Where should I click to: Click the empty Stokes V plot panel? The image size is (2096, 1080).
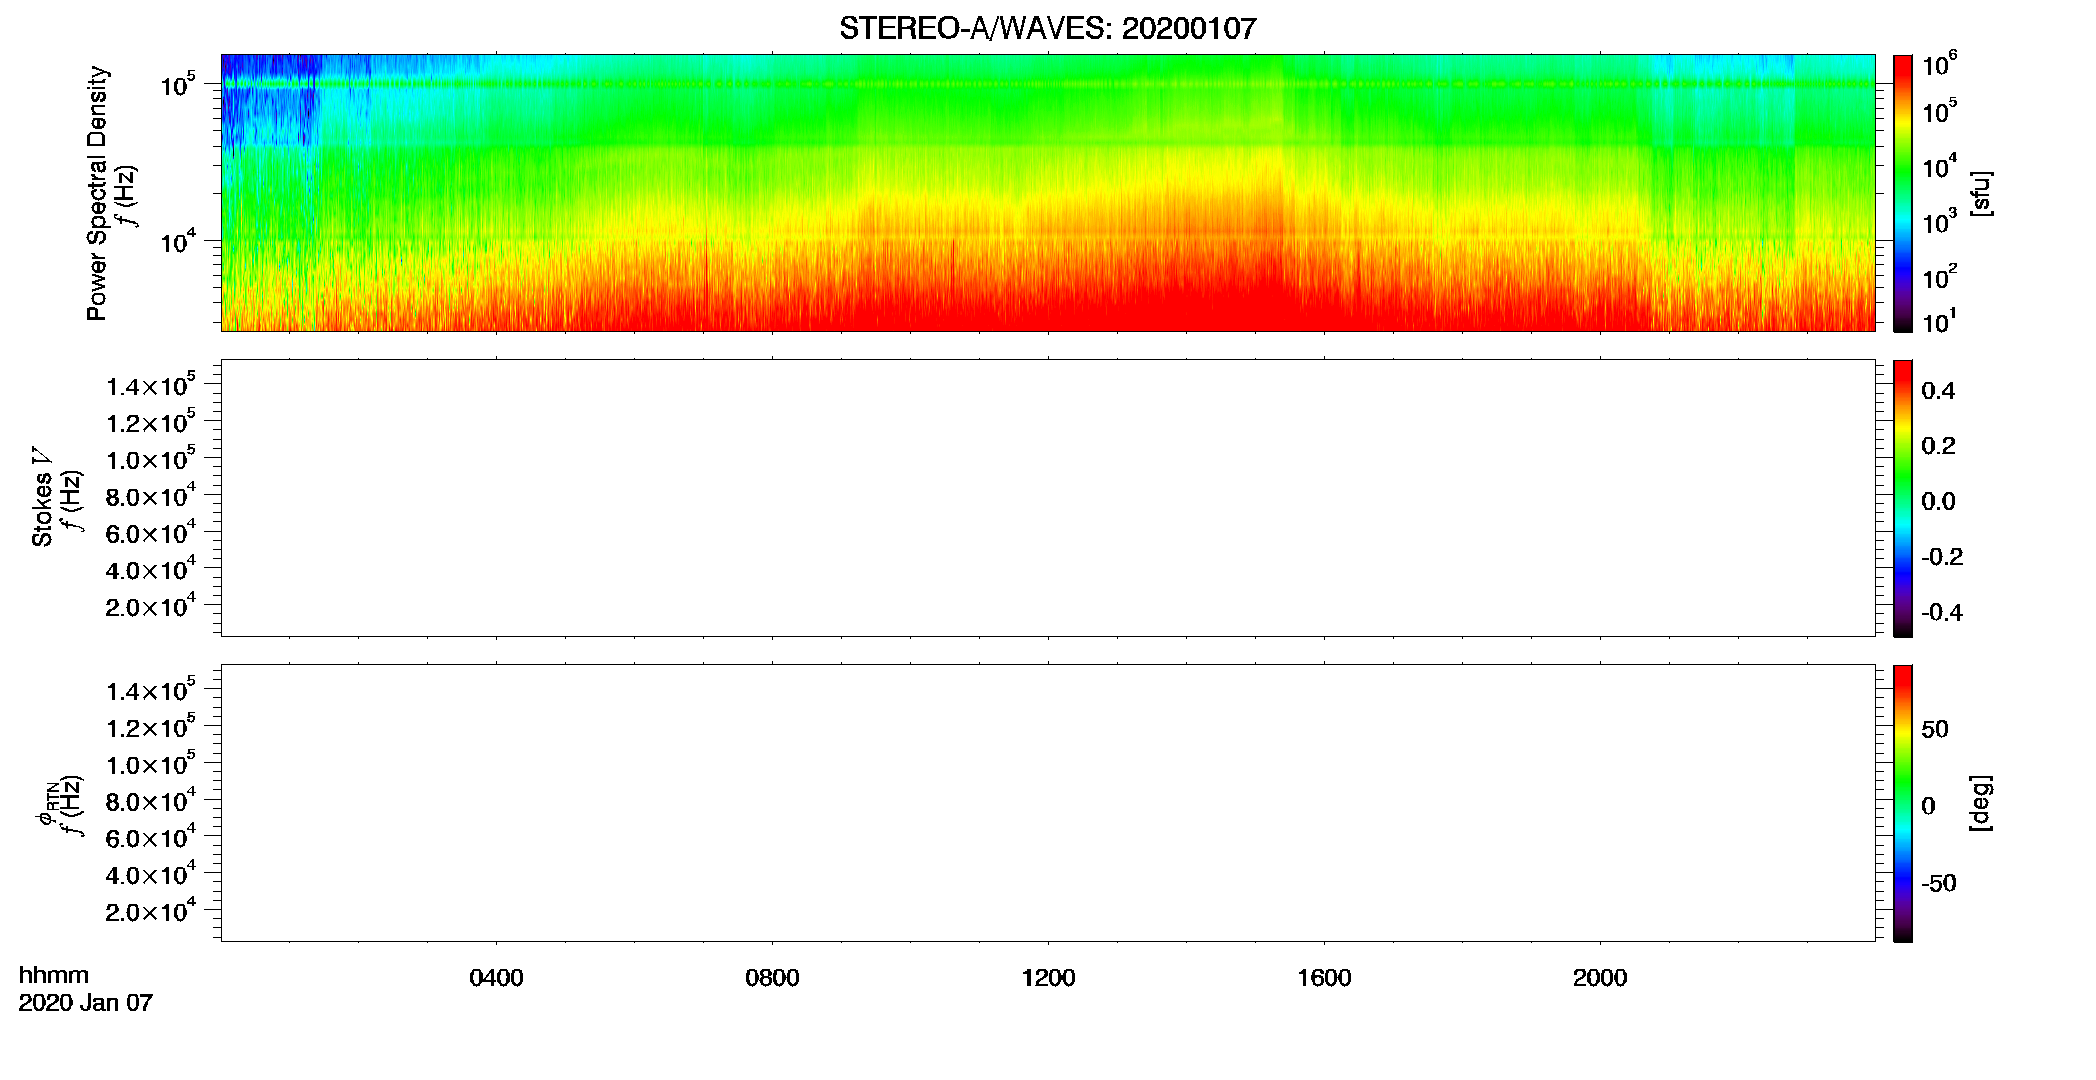[1048, 498]
